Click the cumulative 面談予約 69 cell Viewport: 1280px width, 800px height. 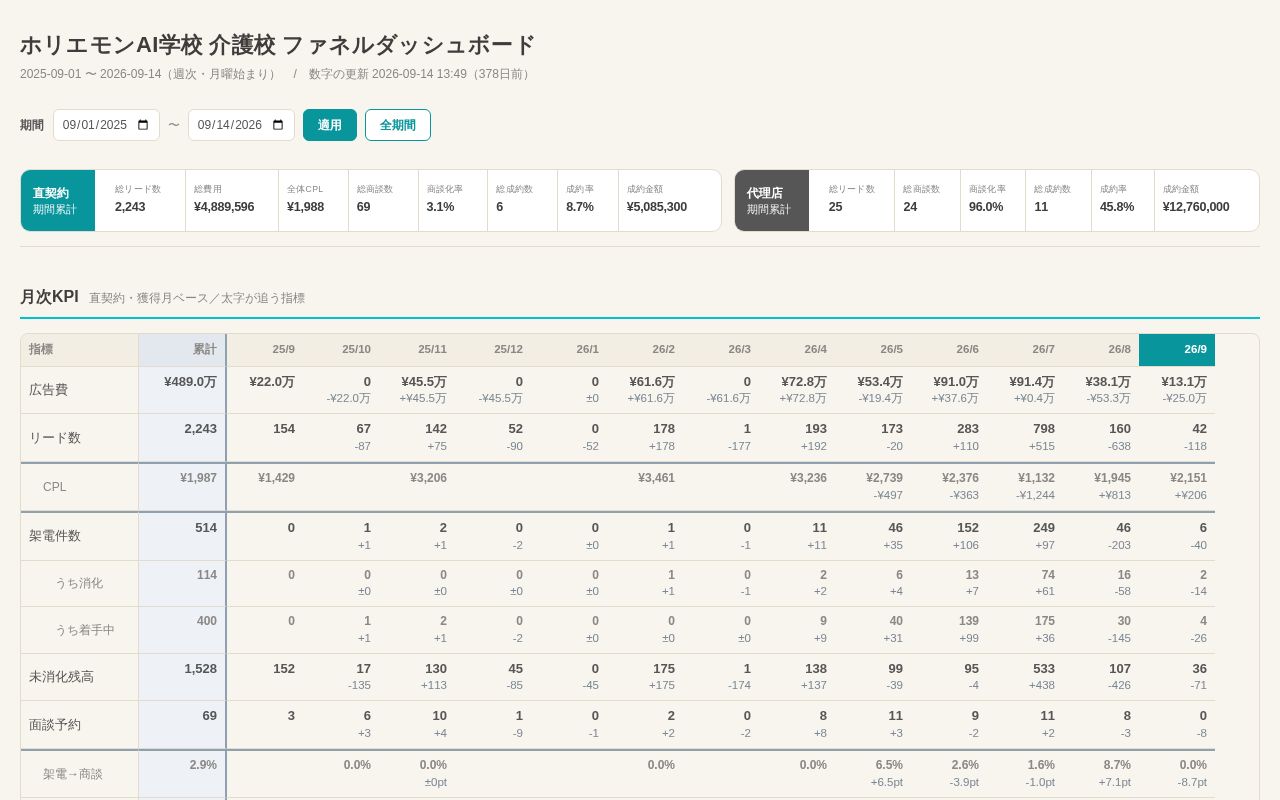coord(182,724)
